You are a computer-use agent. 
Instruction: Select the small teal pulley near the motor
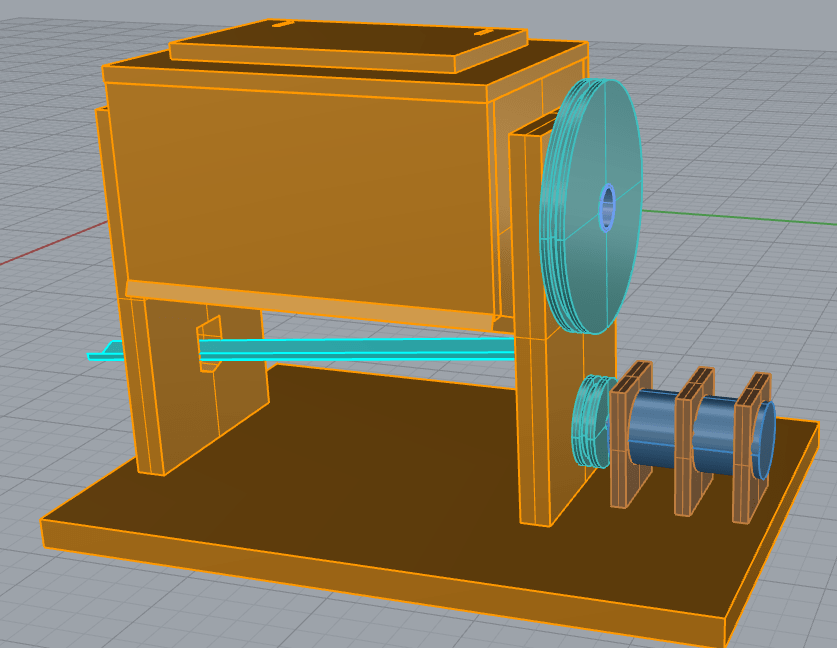pos(592,420)
